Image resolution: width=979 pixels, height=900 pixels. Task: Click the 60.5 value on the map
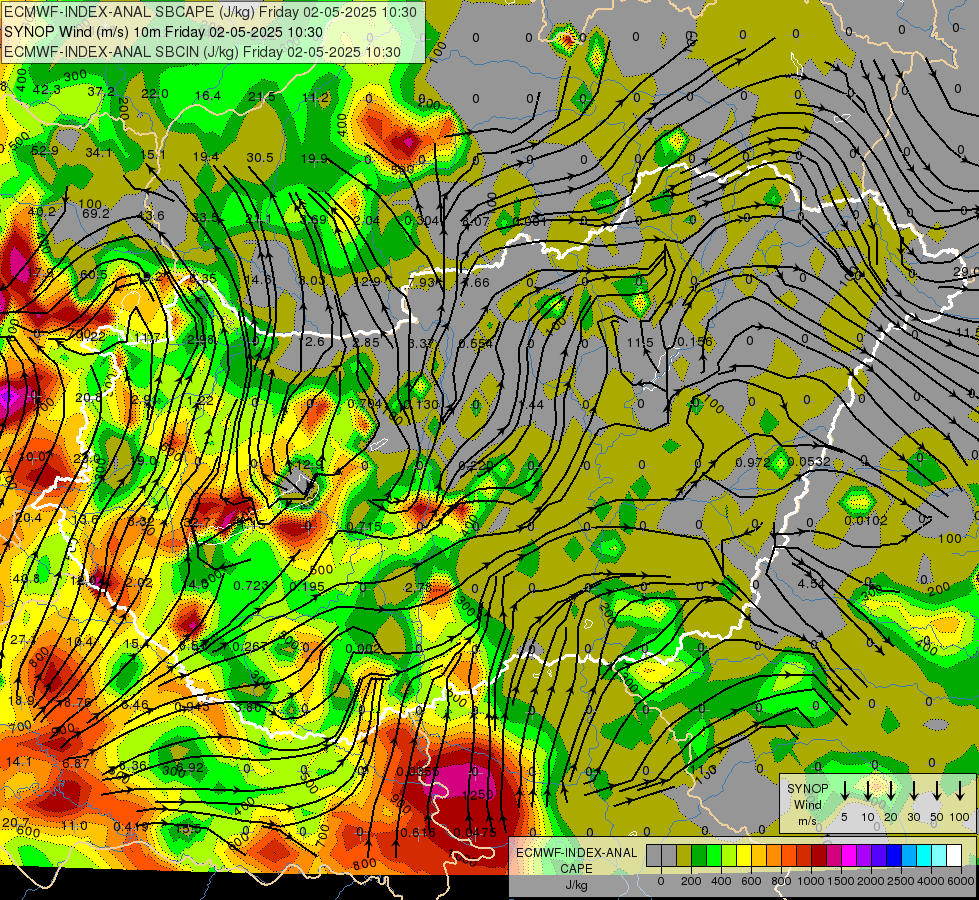coord(94,275)
